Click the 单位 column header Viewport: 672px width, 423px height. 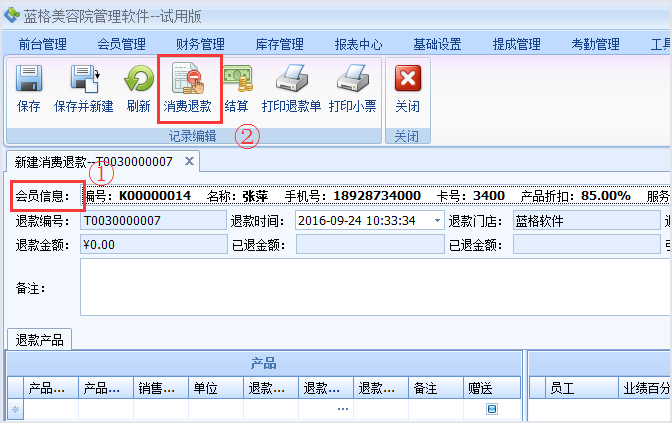click(216, 388)
